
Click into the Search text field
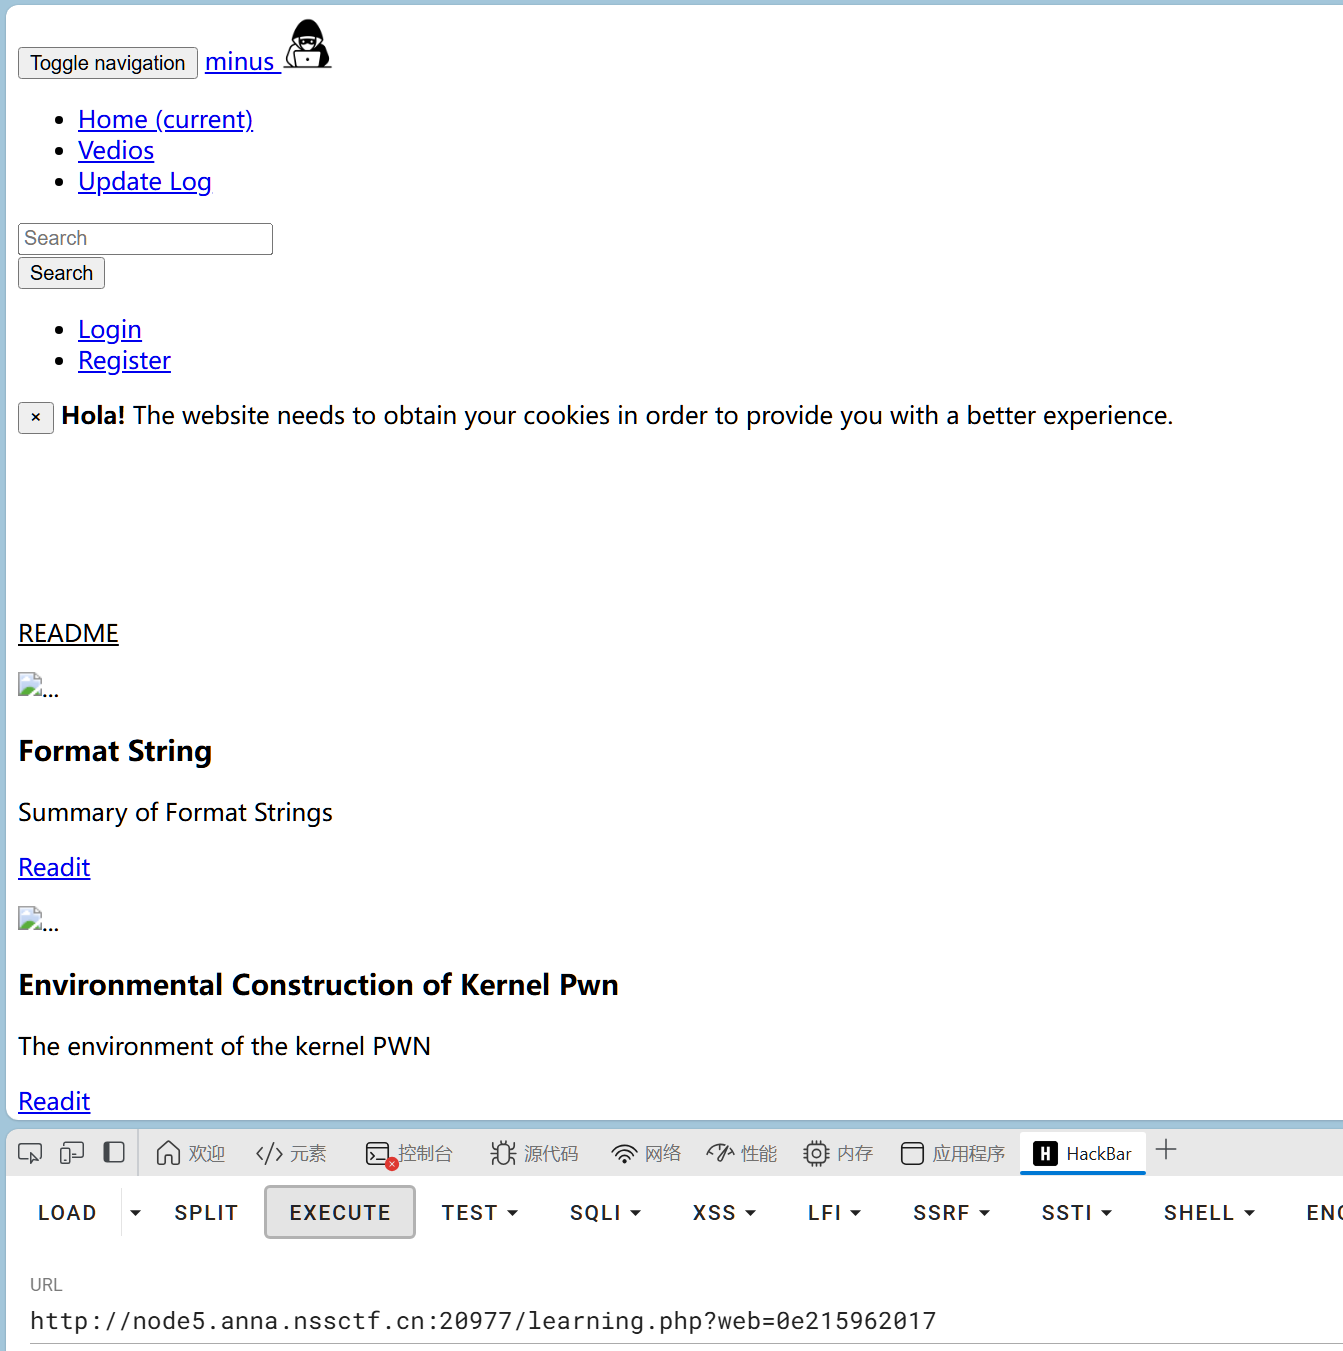pos(145,239)
